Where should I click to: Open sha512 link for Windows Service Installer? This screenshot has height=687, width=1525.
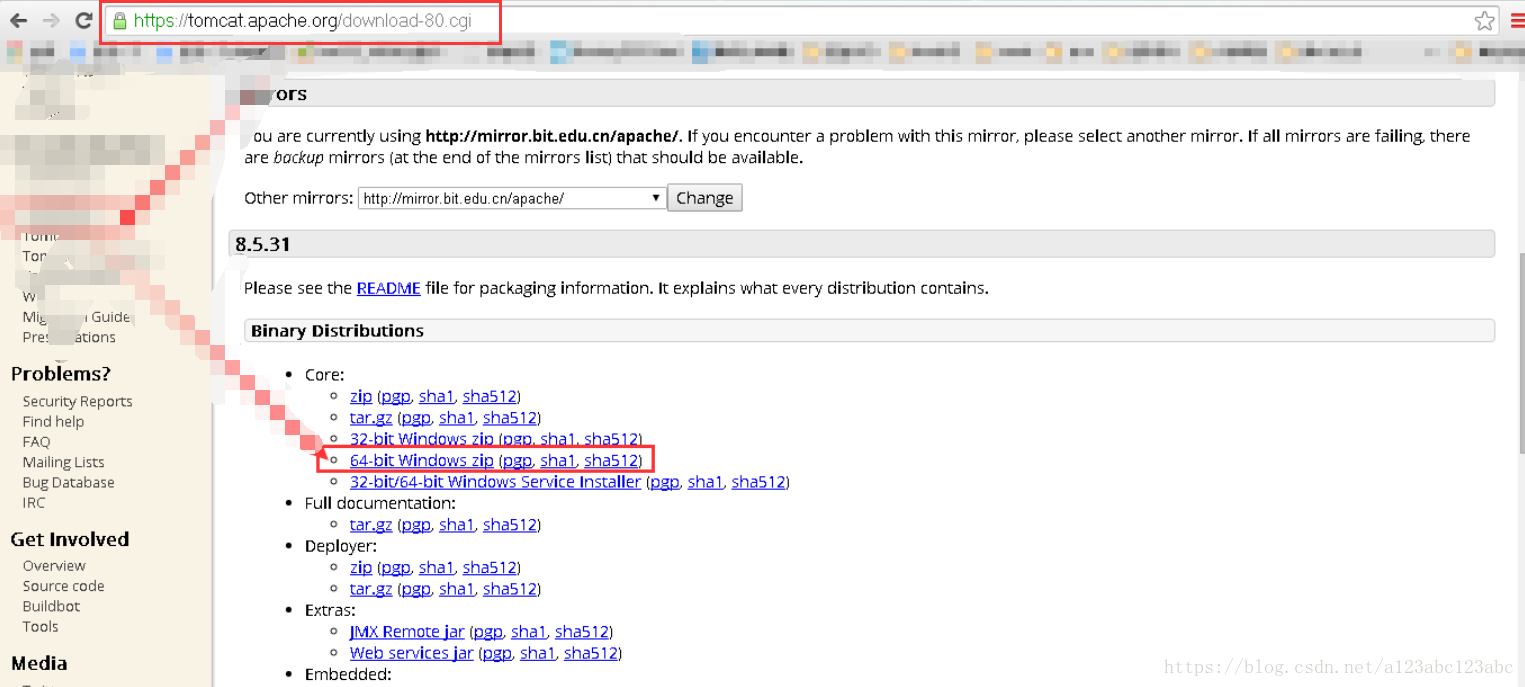(759, 482)
